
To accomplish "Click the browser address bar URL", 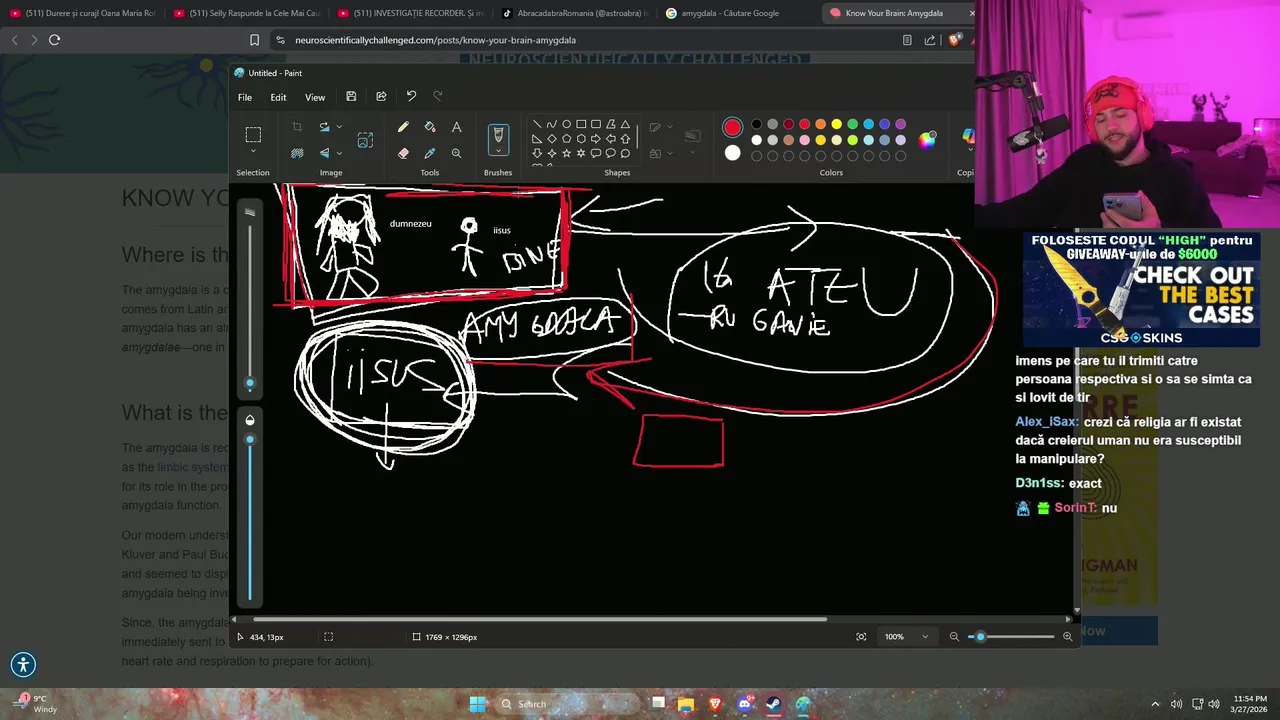I will point(435,40).
